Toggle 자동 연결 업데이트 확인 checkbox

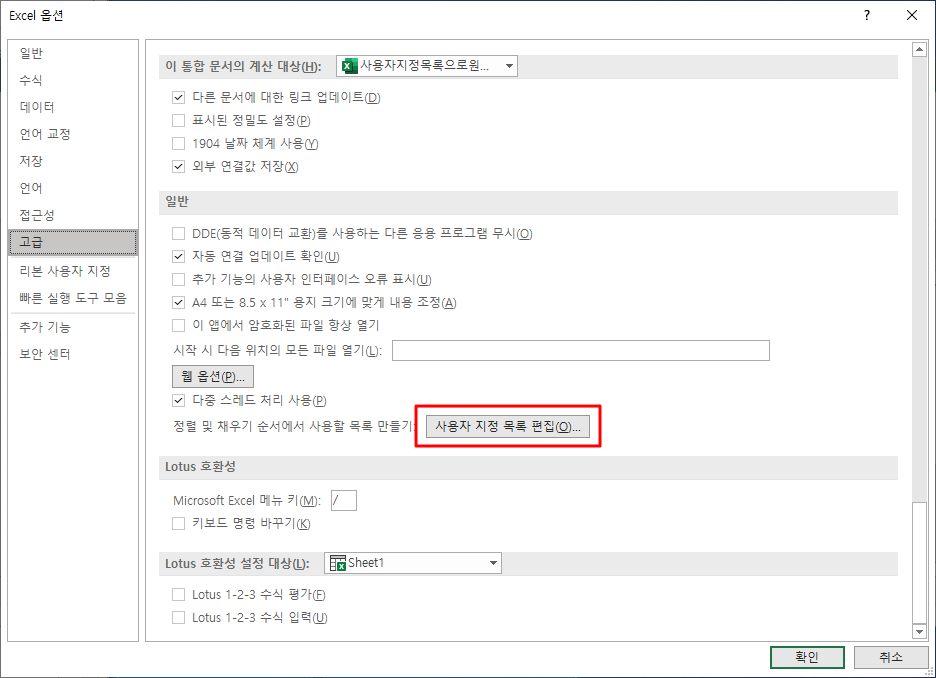click(178, 257)
